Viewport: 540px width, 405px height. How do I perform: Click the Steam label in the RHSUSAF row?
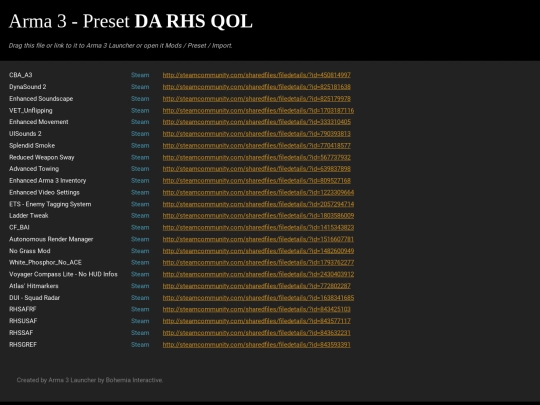click(x=140, y=321)
